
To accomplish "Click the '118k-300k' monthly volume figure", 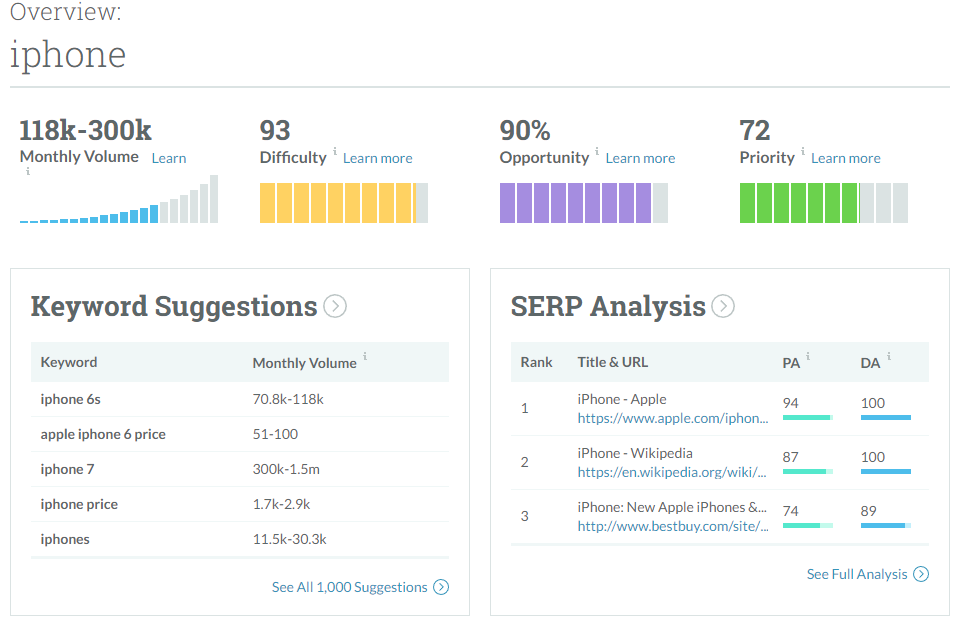I will (85, 130).
